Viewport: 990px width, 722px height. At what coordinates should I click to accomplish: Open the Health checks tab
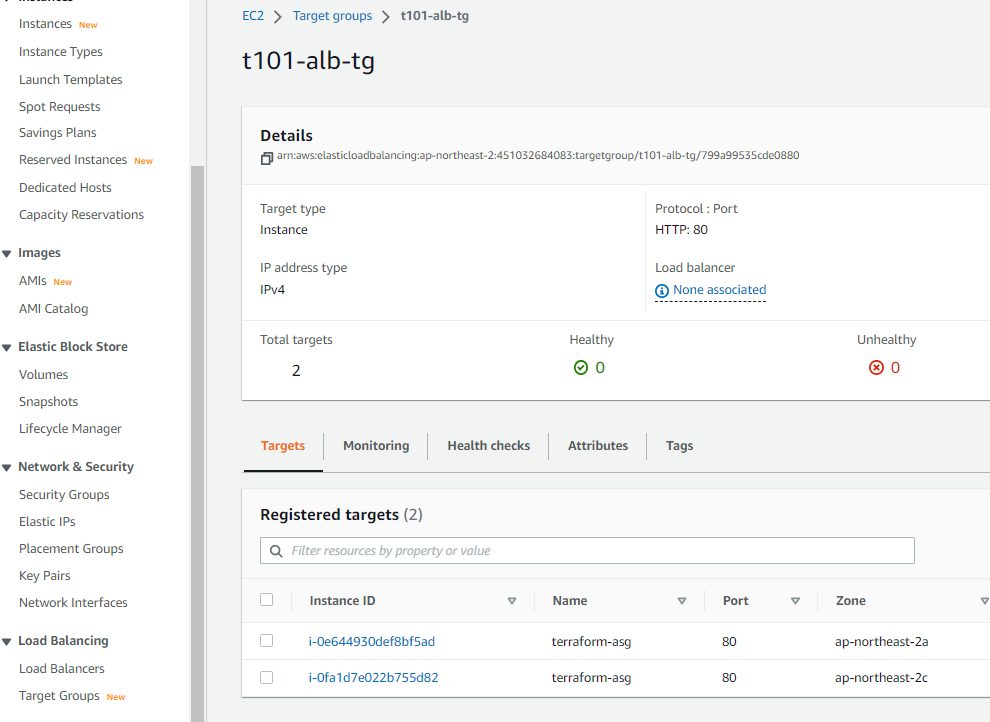[489, 446]
